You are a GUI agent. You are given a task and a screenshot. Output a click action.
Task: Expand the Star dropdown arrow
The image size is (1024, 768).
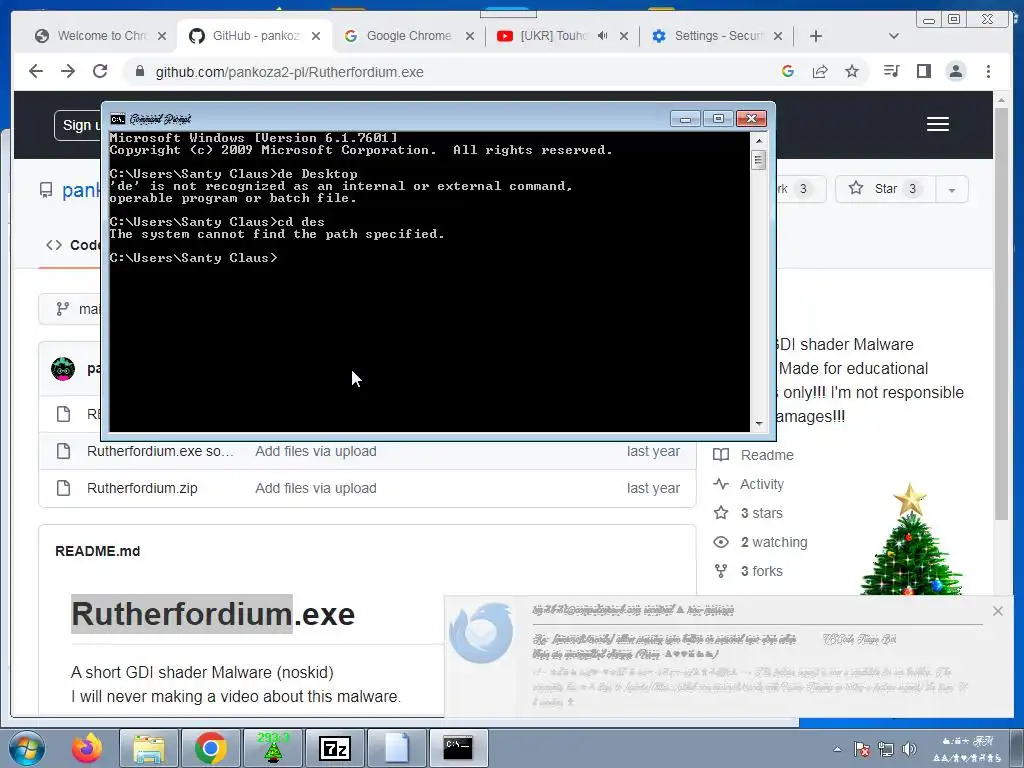(952, 189)
